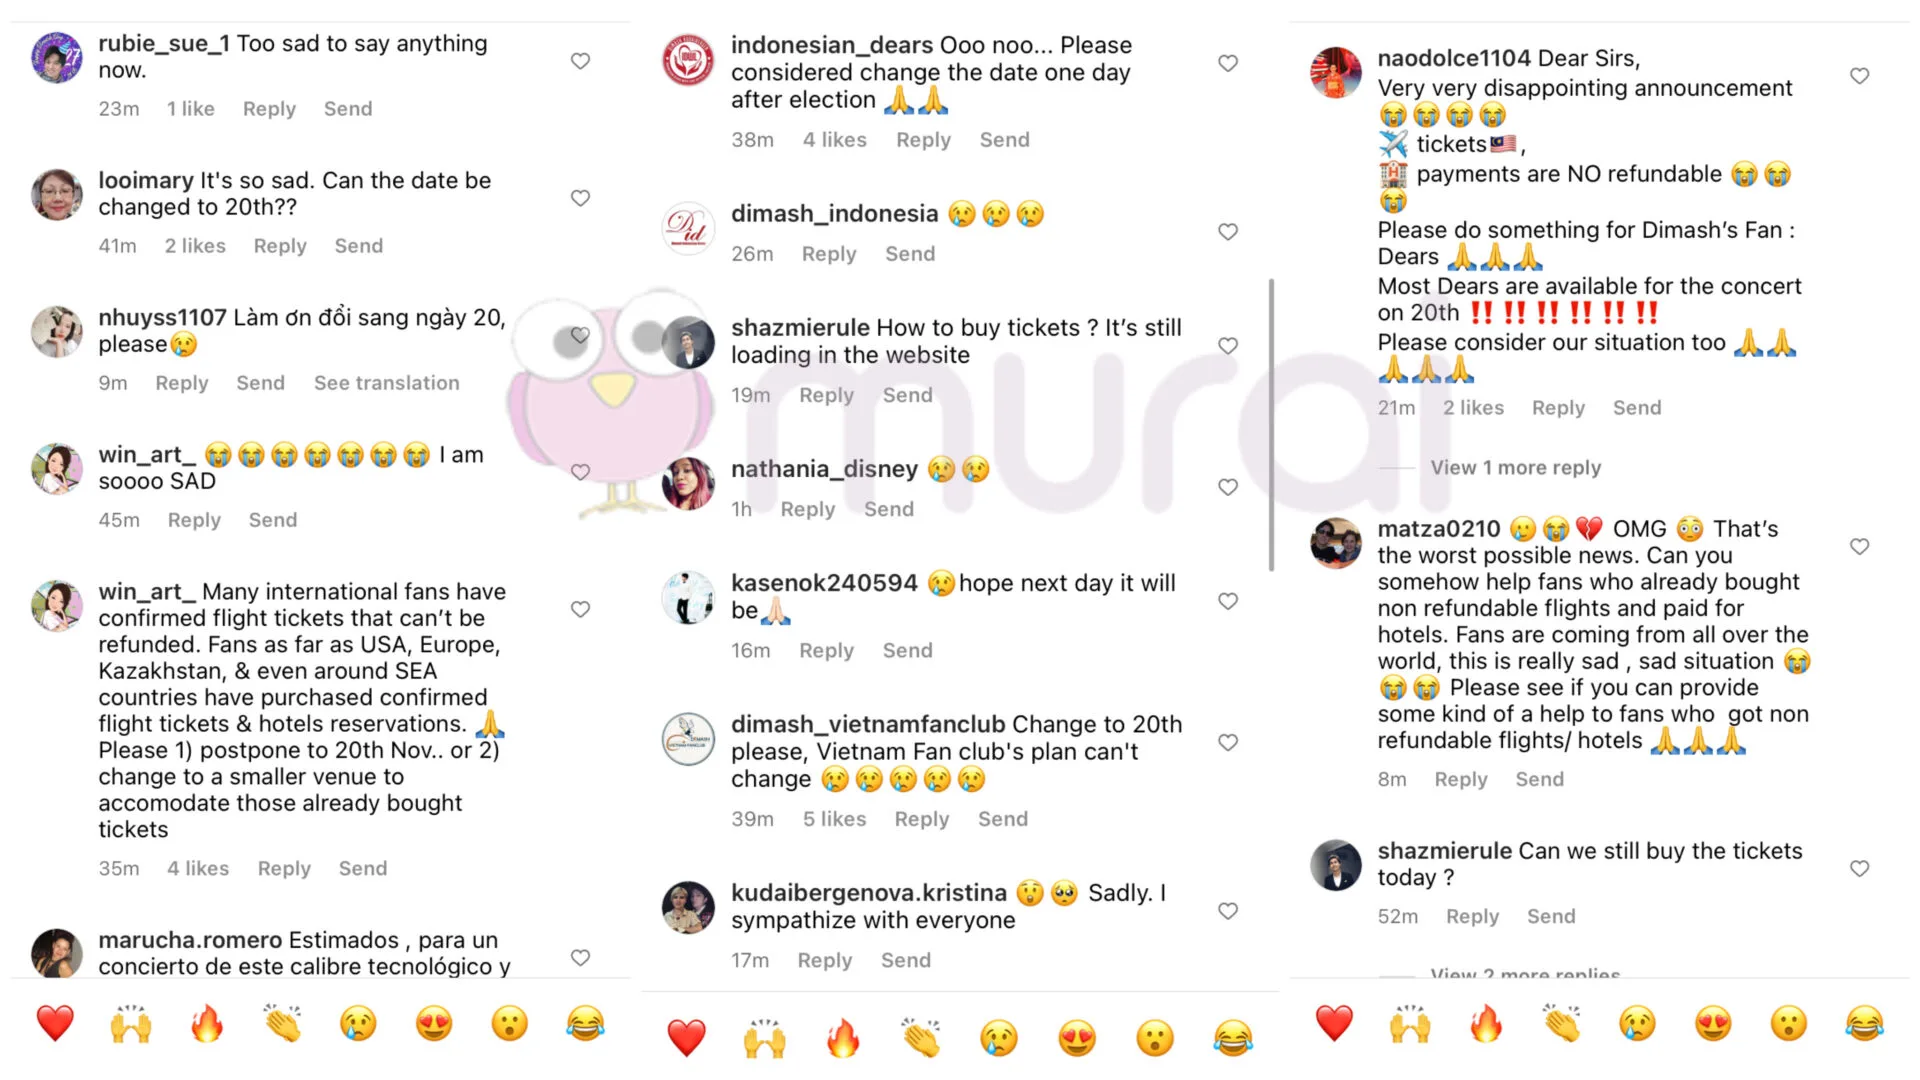Screen dimensions: 1920x1080
Task: Send raised hands emoji in middle panel
Action: [765, 1038]
